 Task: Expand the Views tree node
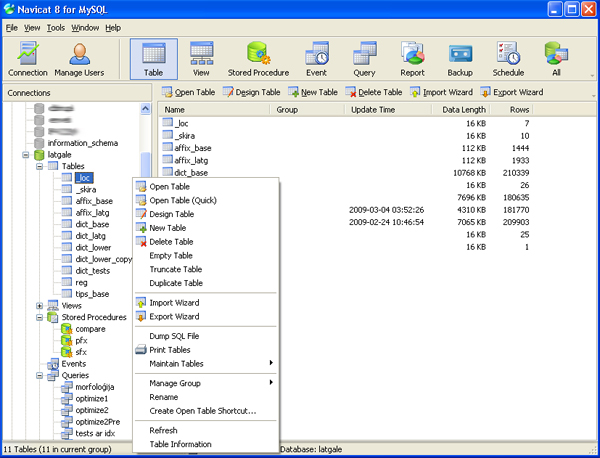(x=39, y=306)
